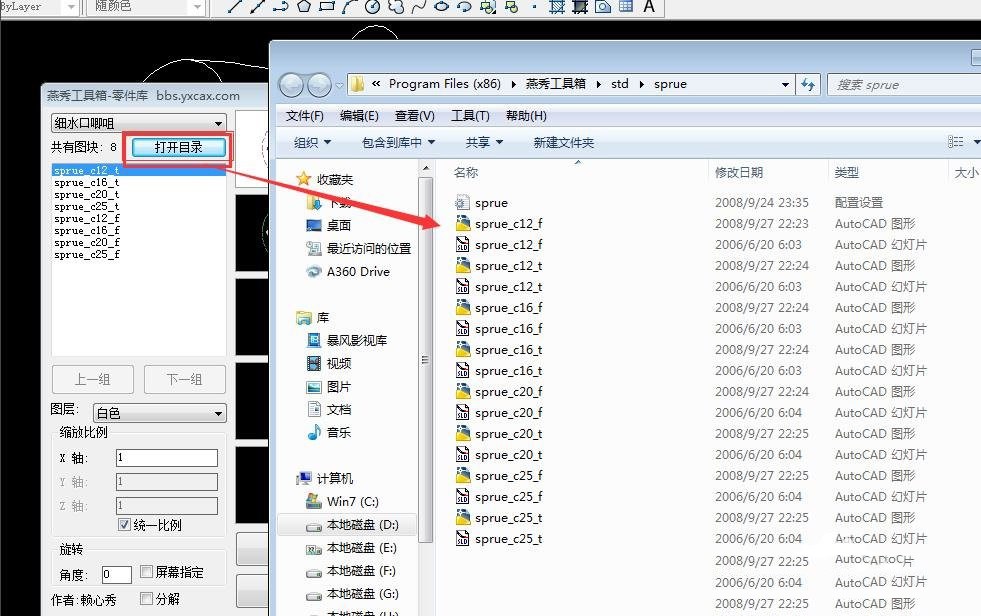Enable the 分解 checkbox
Screen dimensions: 981x616
point(146,598)
